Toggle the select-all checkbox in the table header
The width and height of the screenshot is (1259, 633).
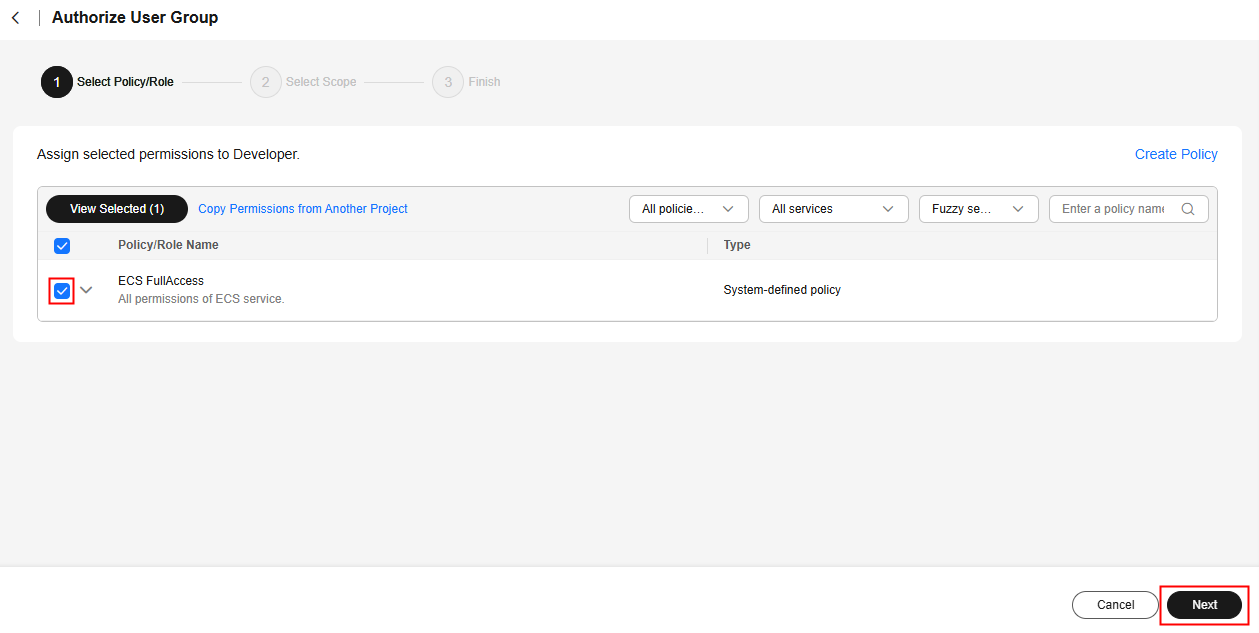(62, 245)
